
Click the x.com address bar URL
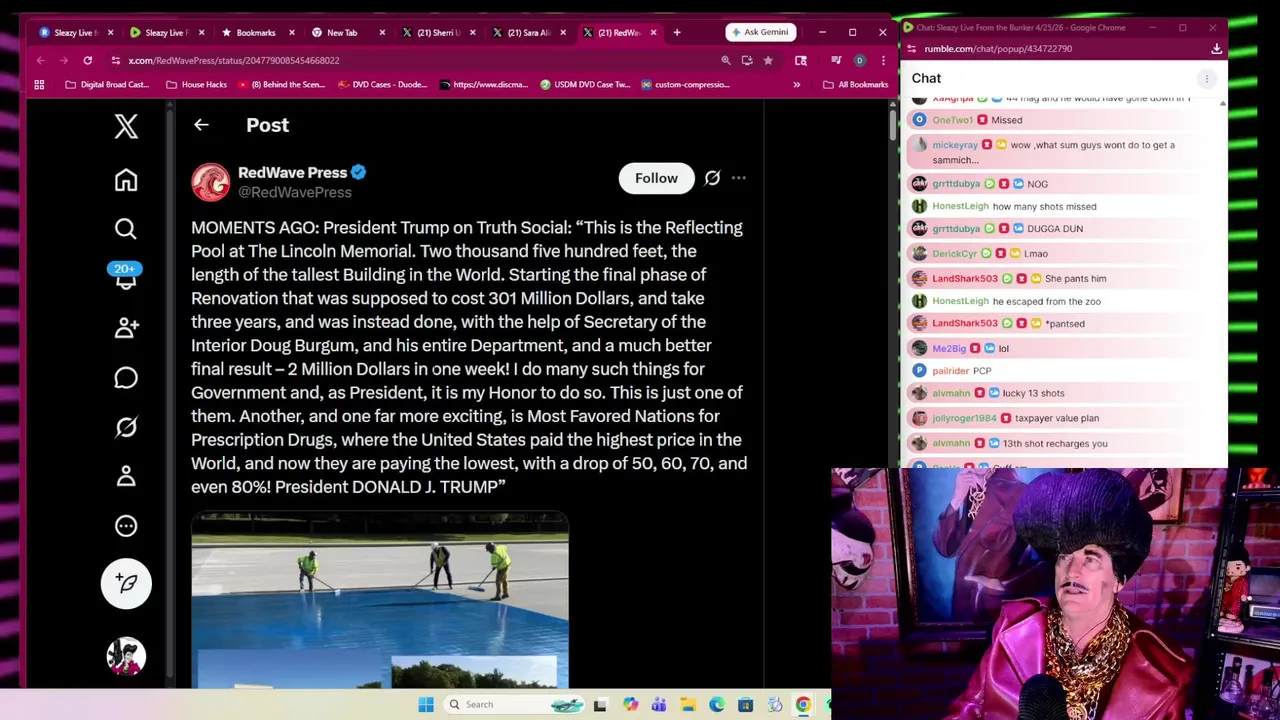(x=234, y=60)
